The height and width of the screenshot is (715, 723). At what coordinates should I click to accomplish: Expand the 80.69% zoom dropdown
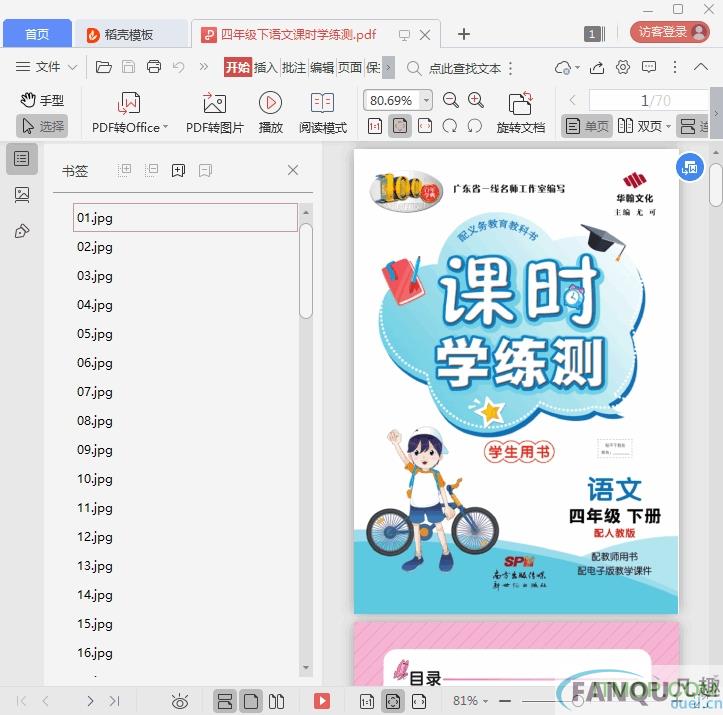click(427, 100)
